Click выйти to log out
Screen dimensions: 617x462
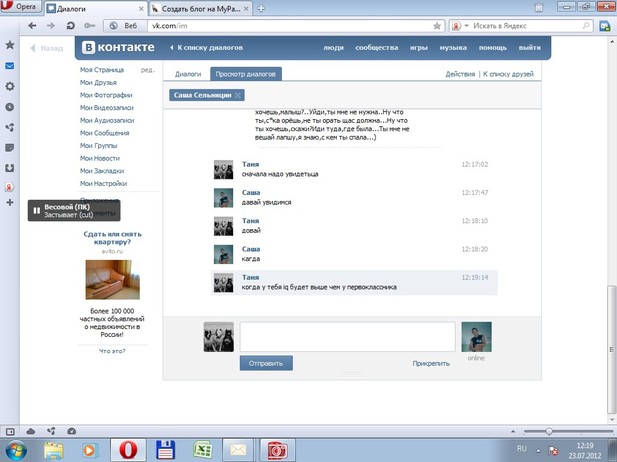529,48
